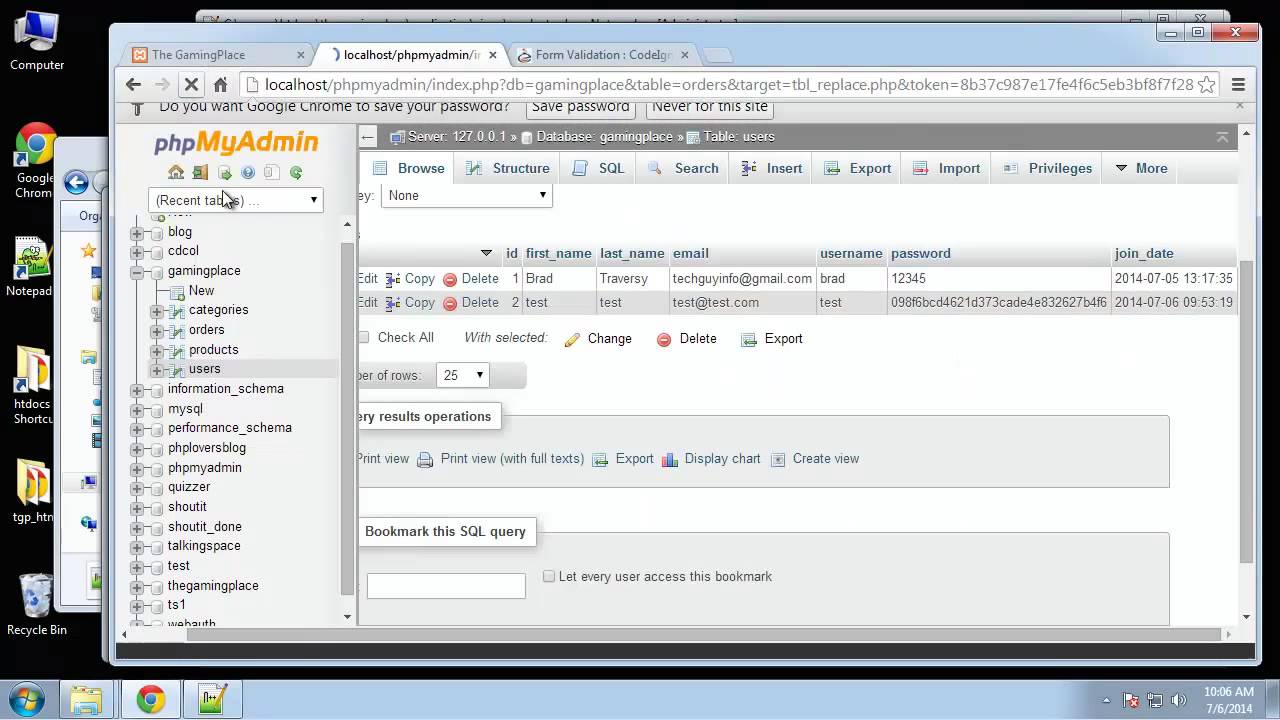Click the SQL documentation pages icon
1280x720 pixels.
click(x=272, y=172)
